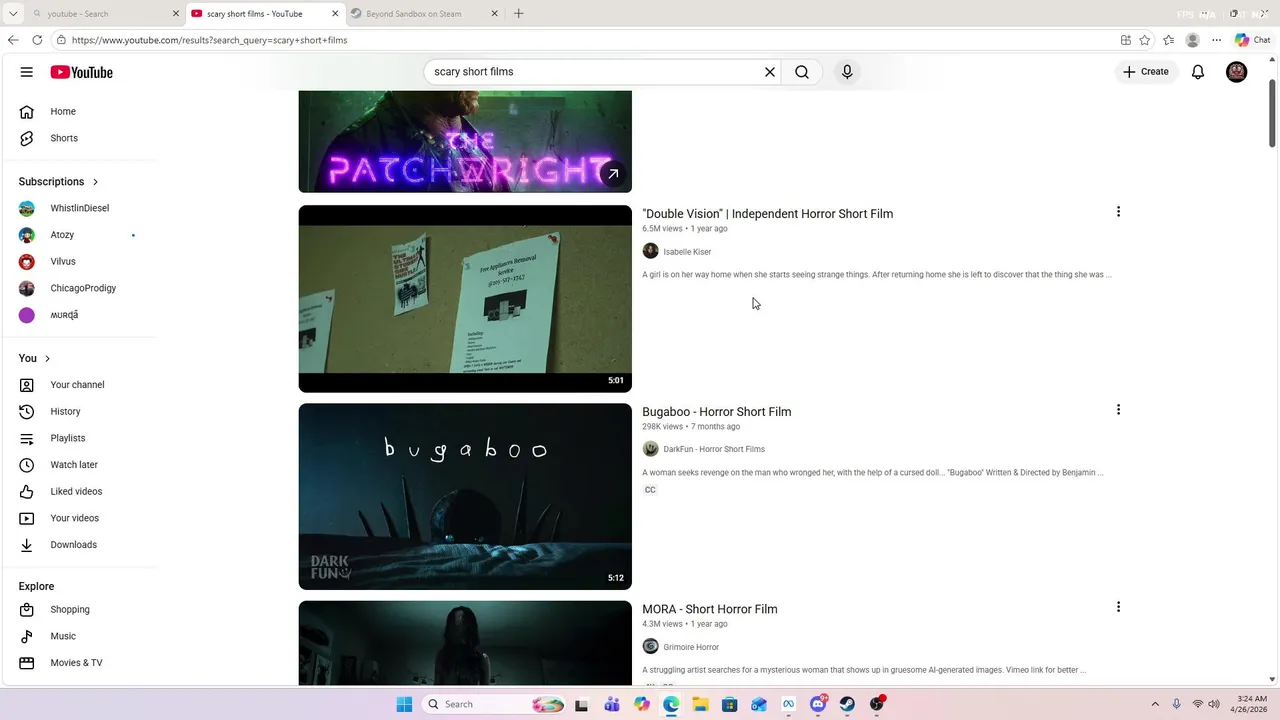
Task: Click the YouTube logo
Action: pos(81,72)
